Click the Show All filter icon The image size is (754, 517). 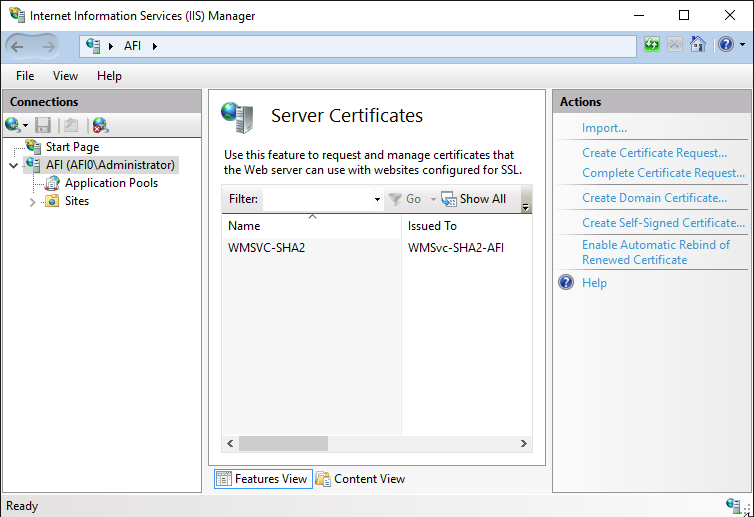pyautogui.click(x=449, y=199)
